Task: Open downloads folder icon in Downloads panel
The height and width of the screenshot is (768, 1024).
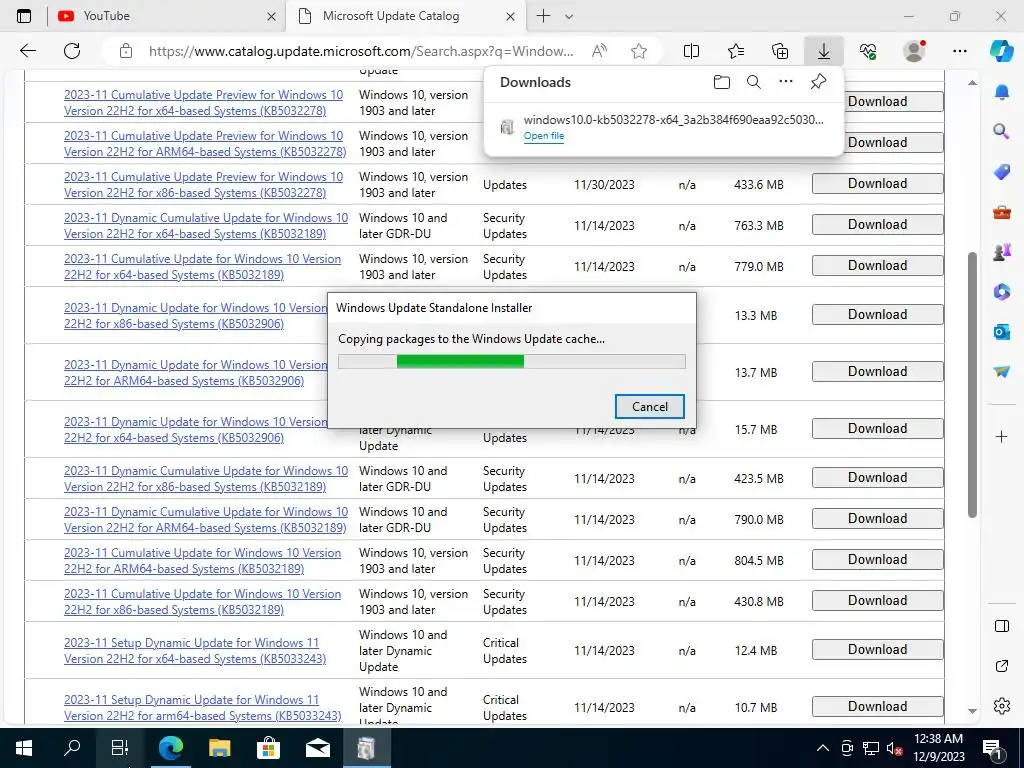Action: coord(722,82)
